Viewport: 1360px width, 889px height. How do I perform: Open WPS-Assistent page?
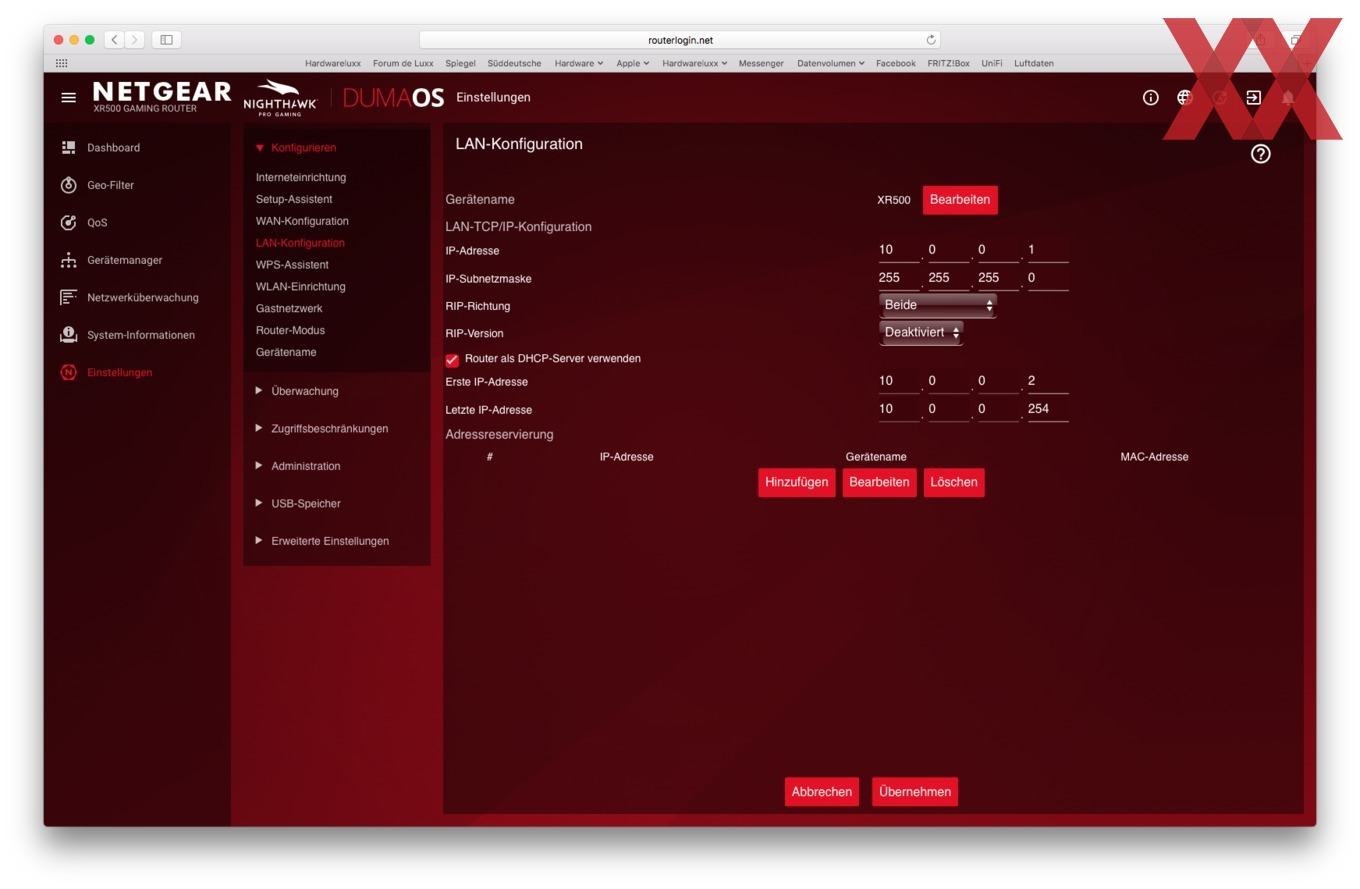click(292, 265)
